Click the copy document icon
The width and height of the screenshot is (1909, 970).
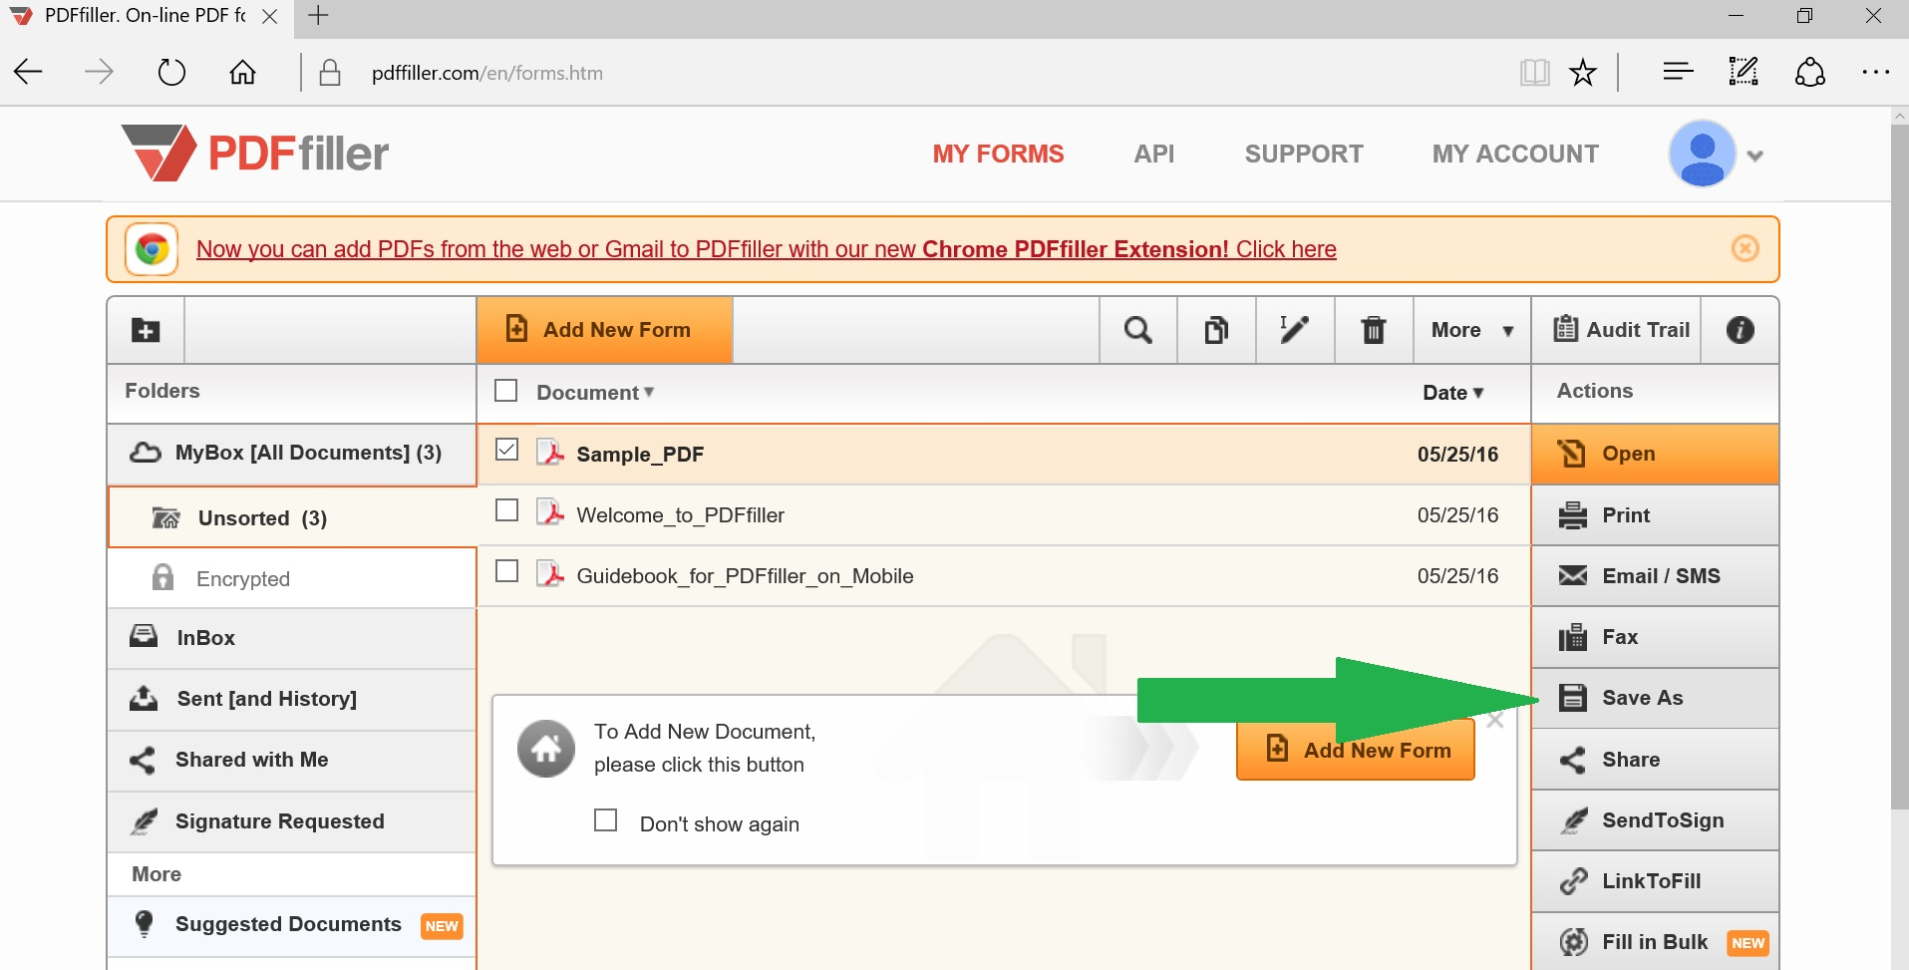click(1215, 330)
